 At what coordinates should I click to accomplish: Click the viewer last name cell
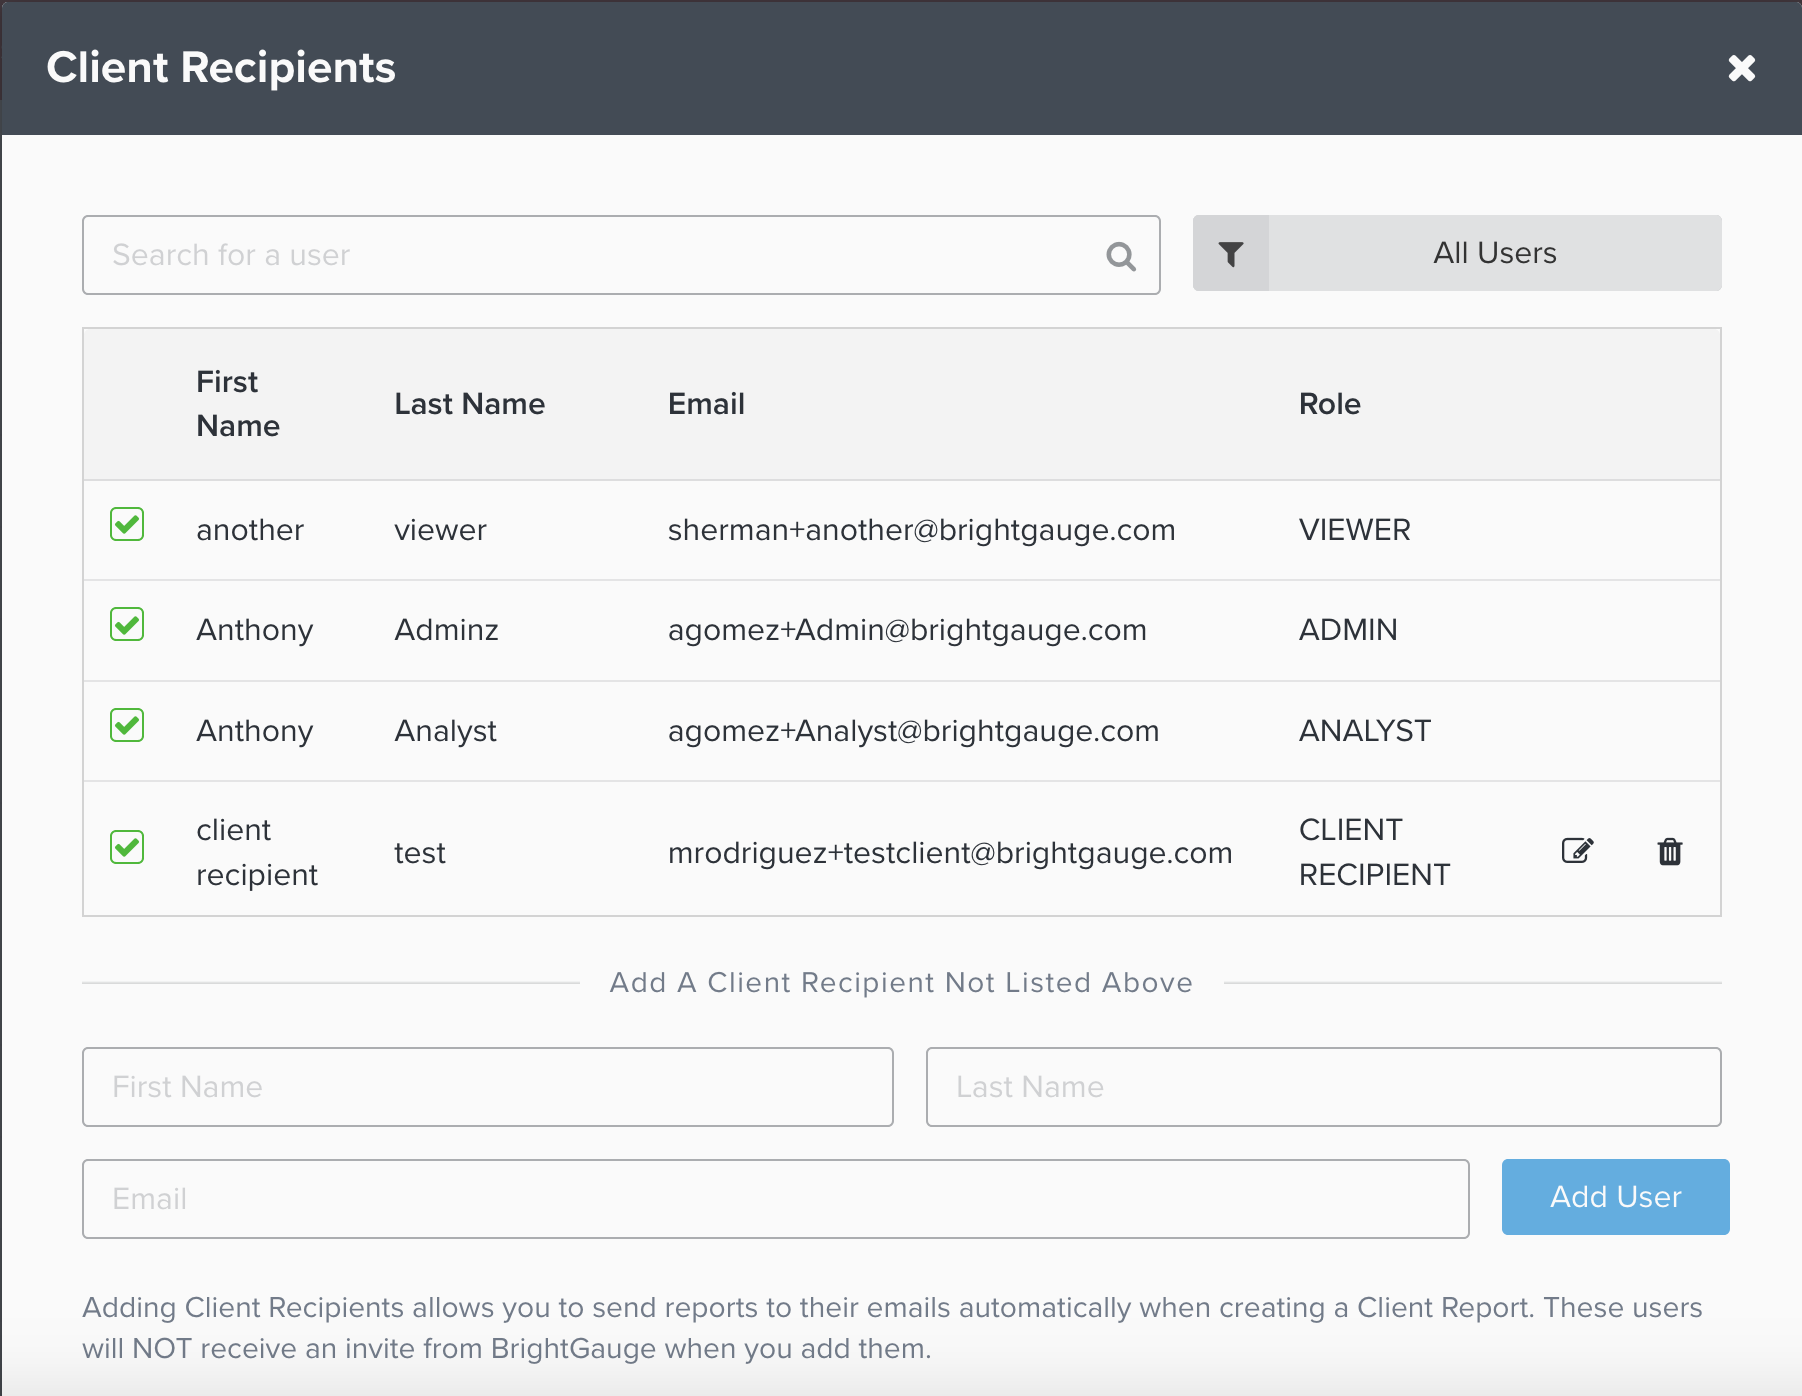440,530
